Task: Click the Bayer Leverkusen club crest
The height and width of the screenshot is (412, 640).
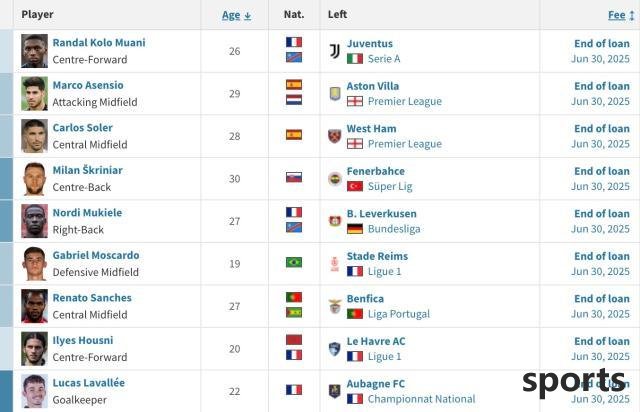Action: tap(335, 221)
